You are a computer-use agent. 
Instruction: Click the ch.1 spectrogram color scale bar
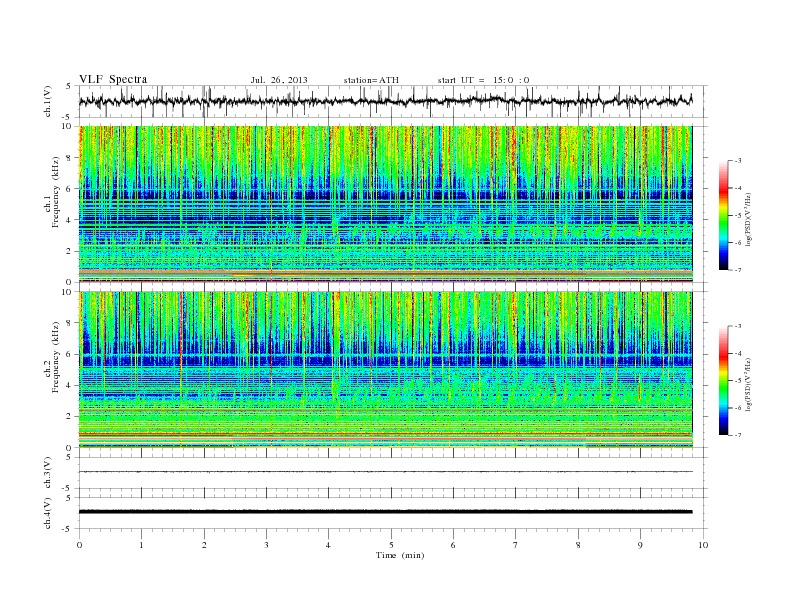(723, 216)
